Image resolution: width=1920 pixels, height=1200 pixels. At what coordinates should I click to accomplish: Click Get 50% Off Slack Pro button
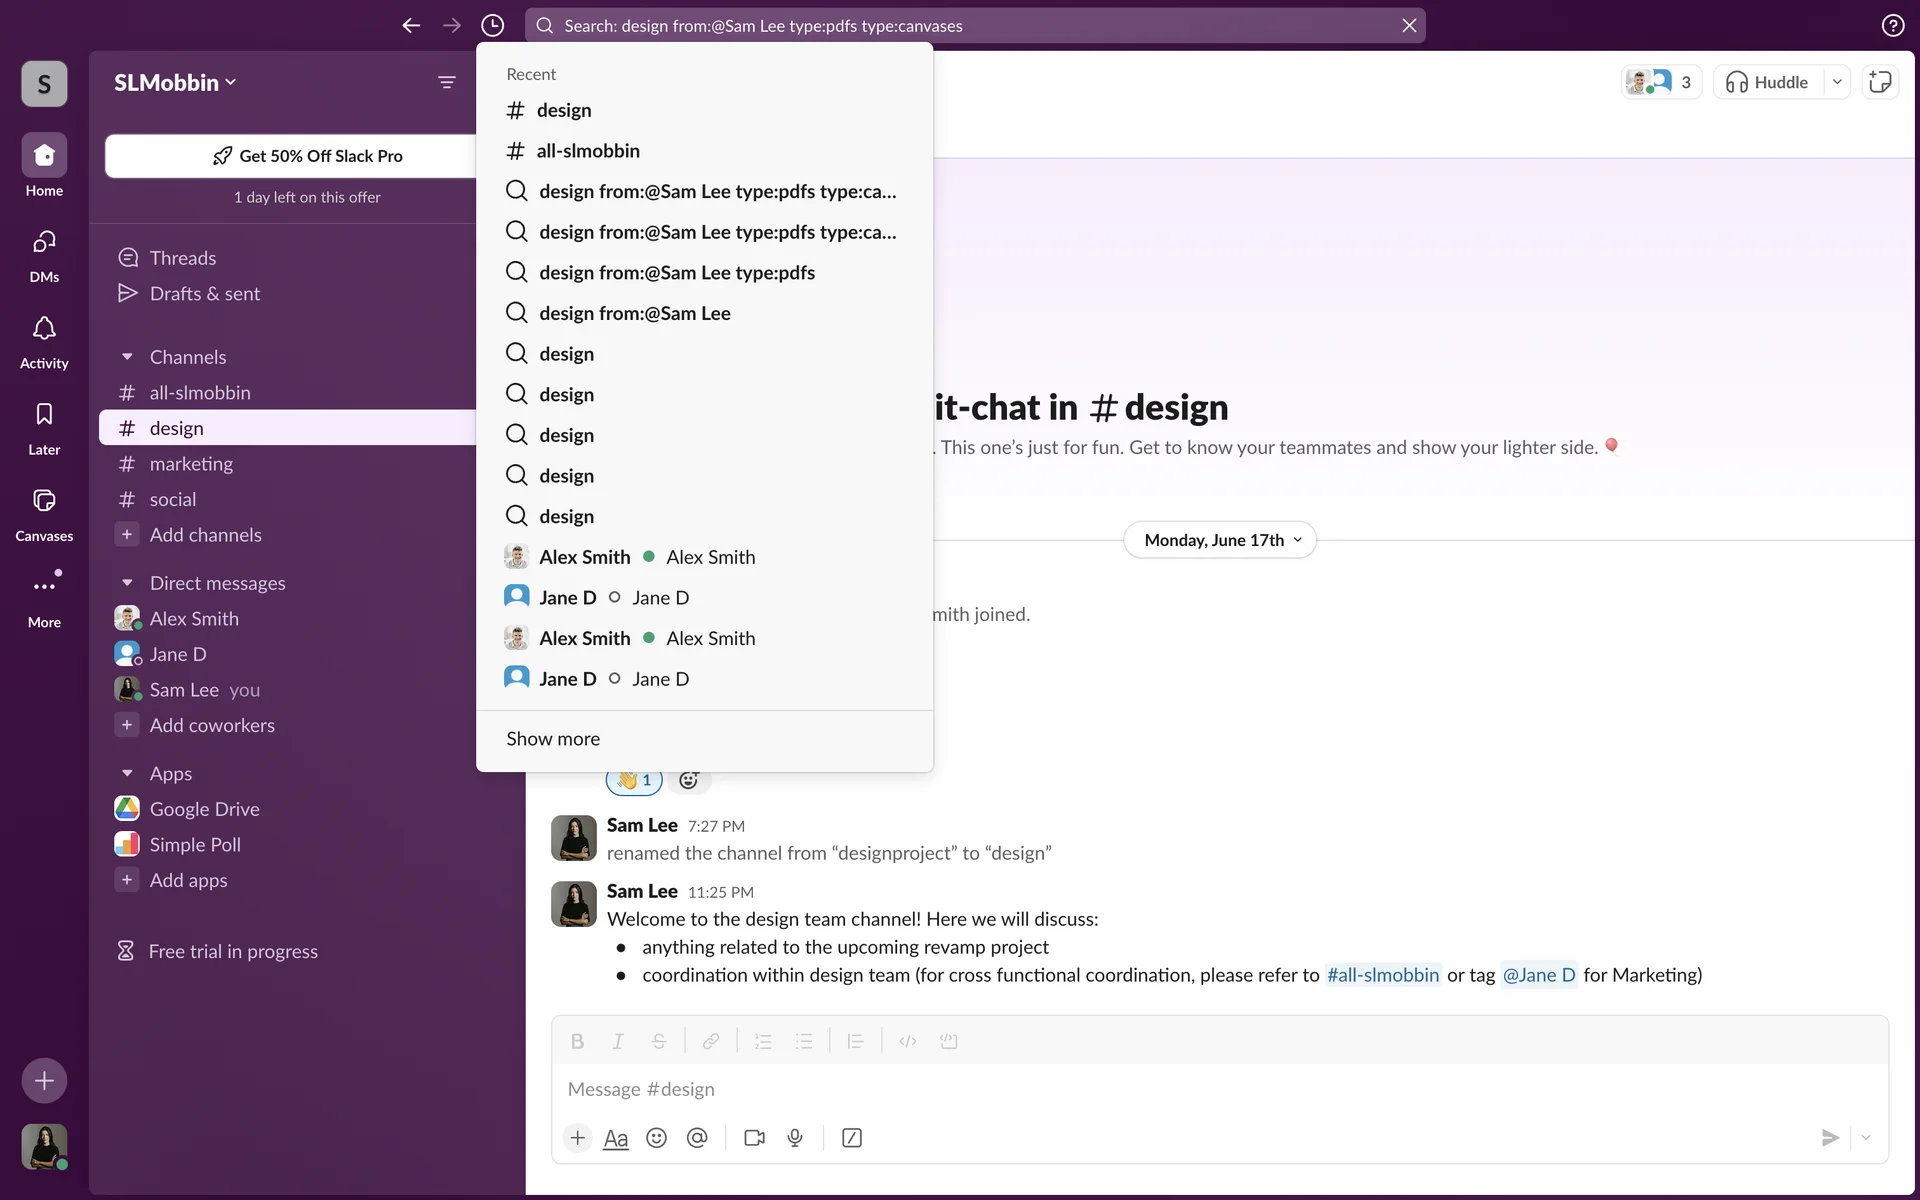point(307,156)
